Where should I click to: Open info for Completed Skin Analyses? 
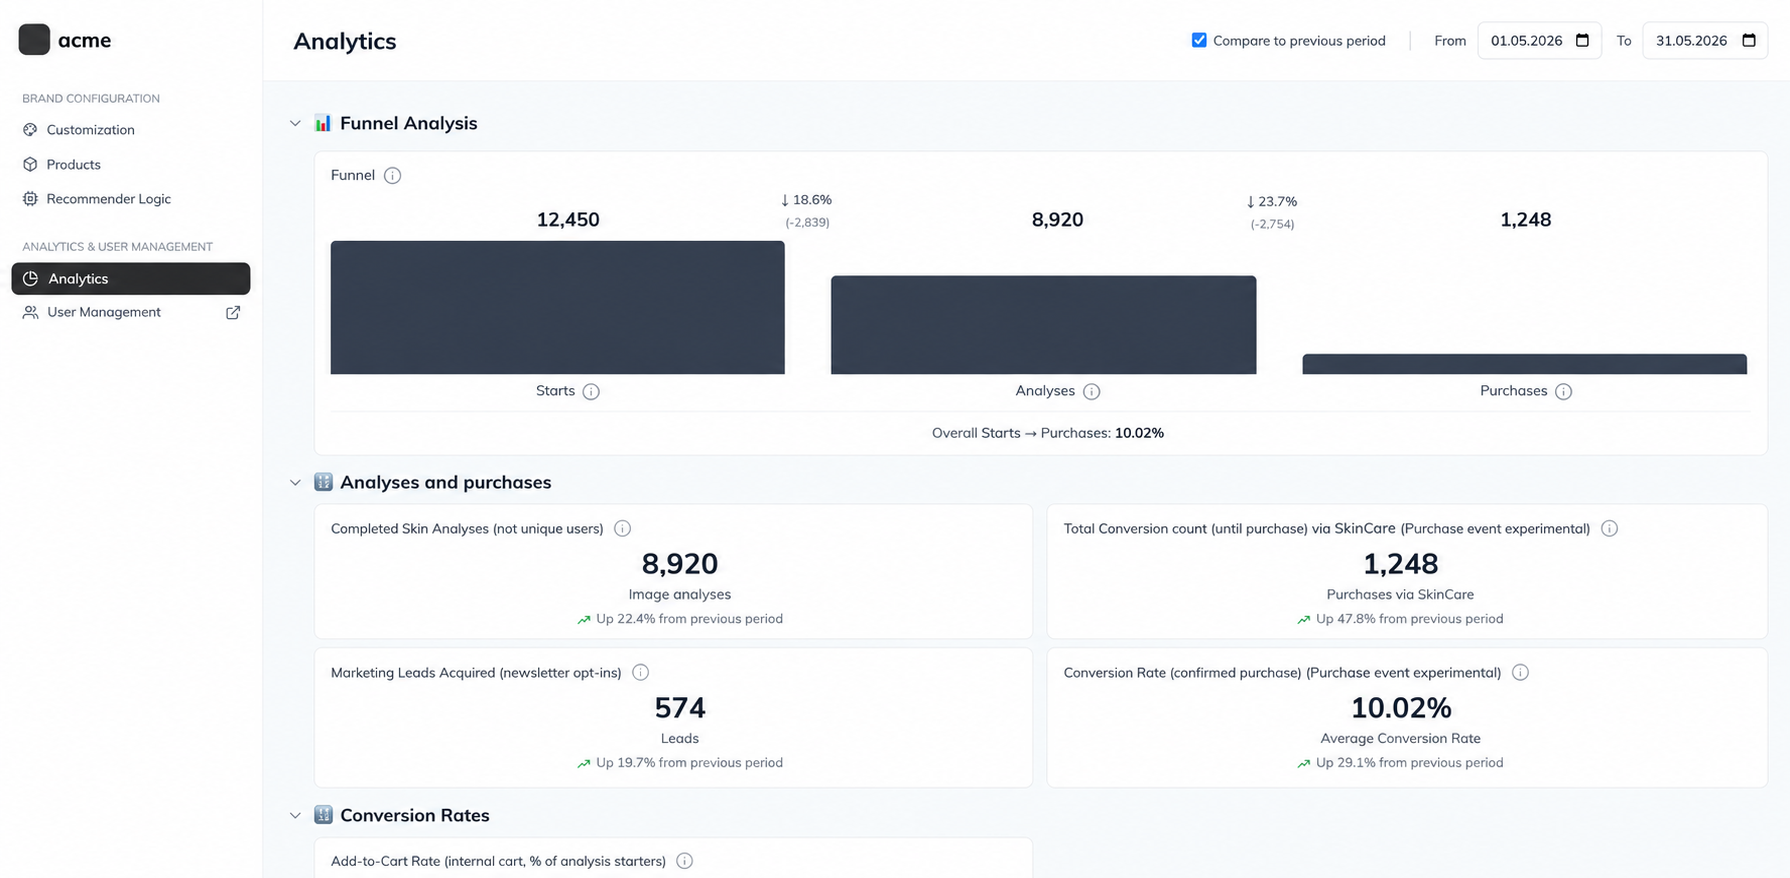622,528
